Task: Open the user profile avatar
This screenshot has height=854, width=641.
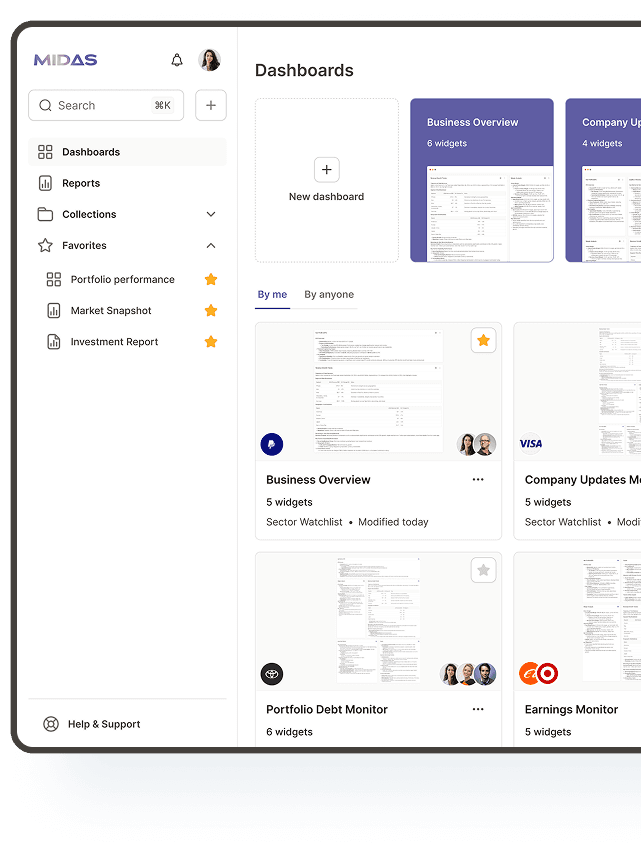Action: 209,60
